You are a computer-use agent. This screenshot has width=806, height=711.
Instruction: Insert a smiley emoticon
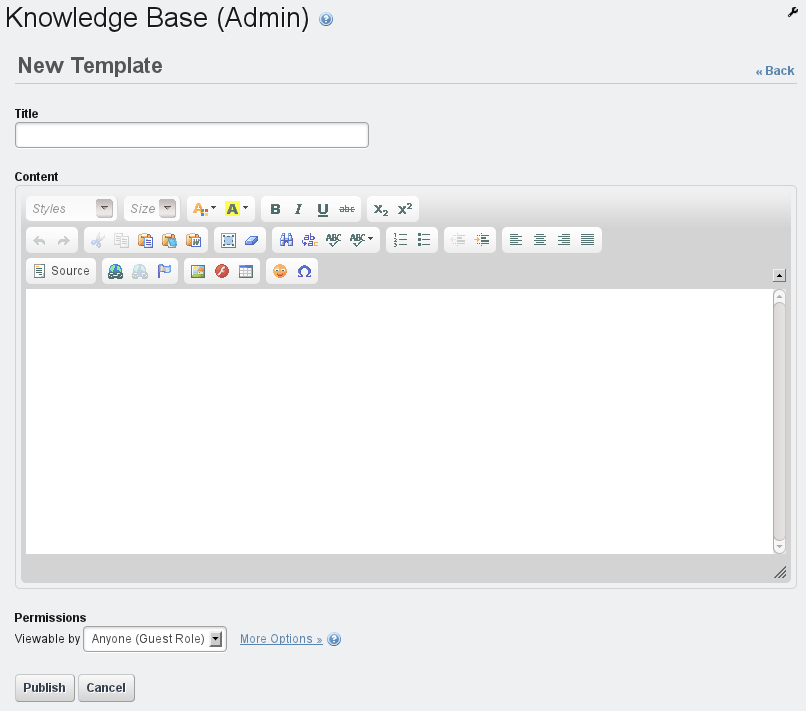tap(280, 271)
